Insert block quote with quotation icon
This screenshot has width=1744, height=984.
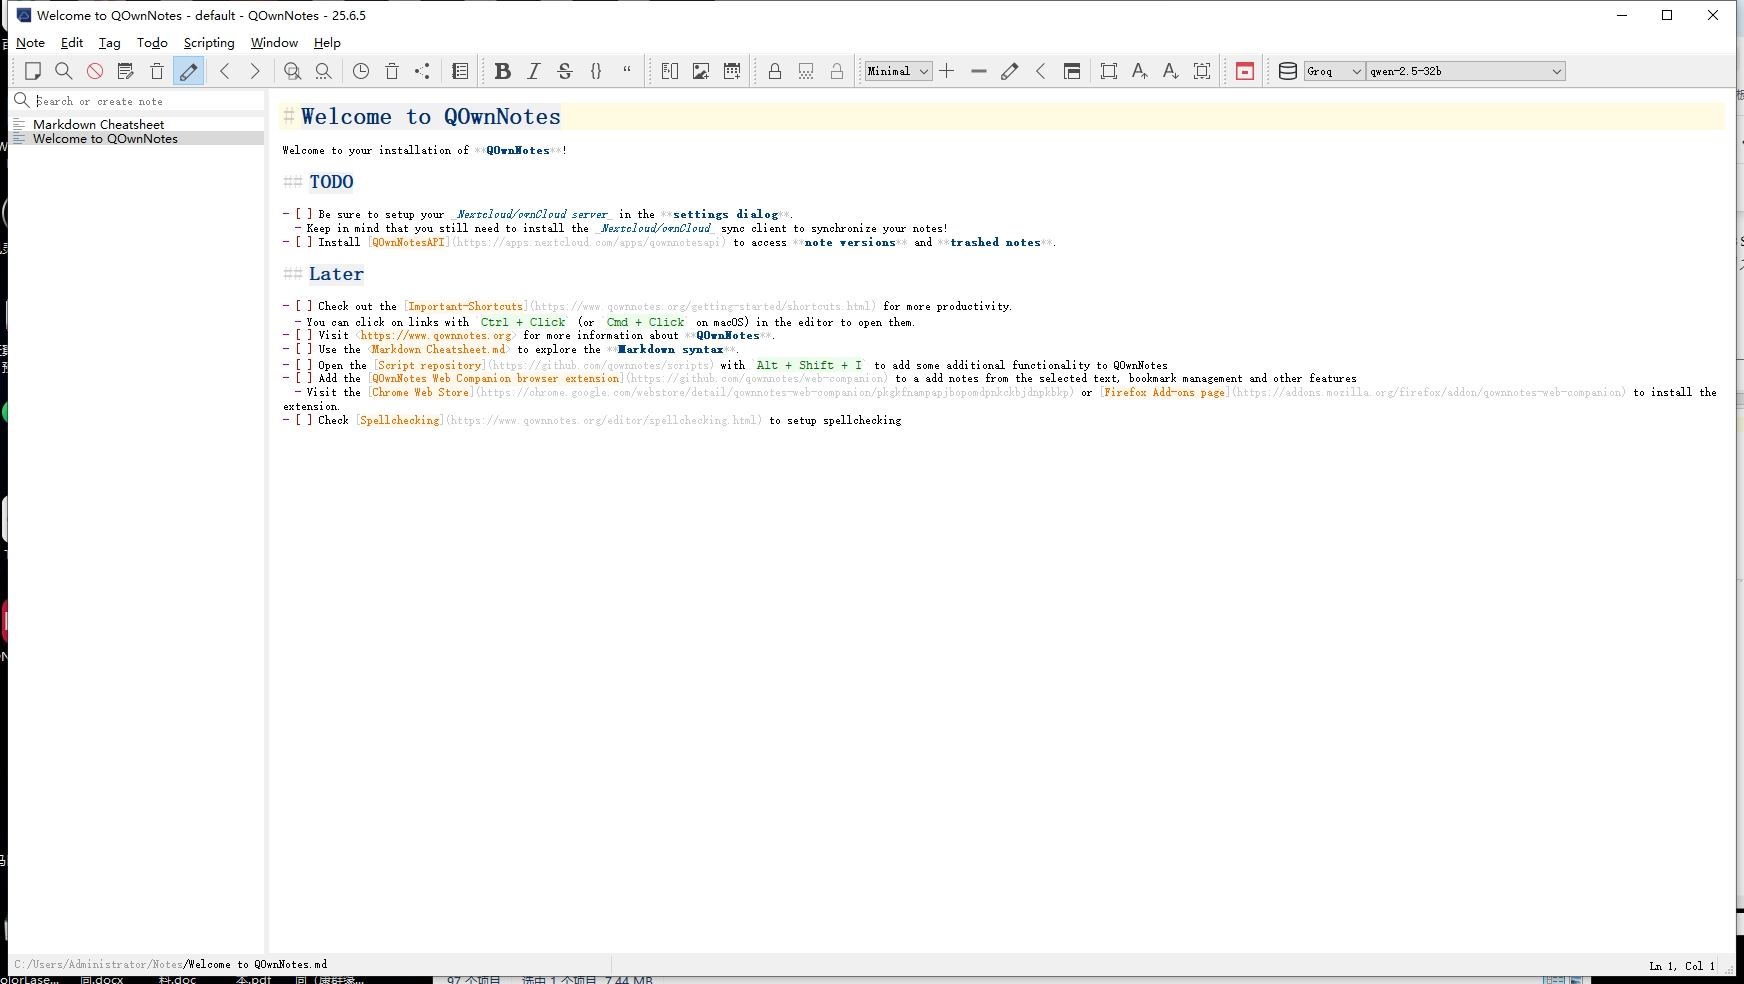tap(627, 71)
